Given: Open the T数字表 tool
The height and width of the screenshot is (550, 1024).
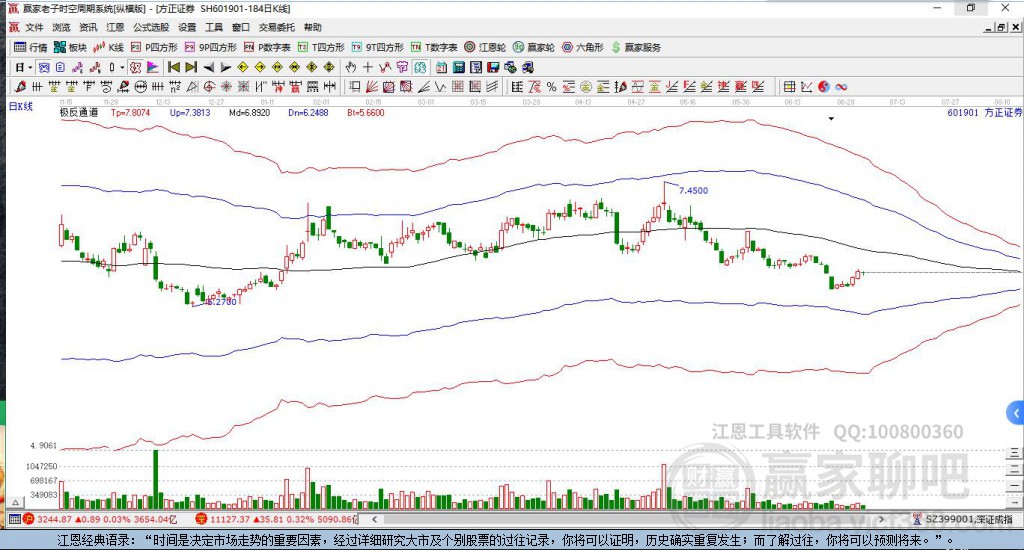Looking at the screenshot, I should [x=434, y=47].
